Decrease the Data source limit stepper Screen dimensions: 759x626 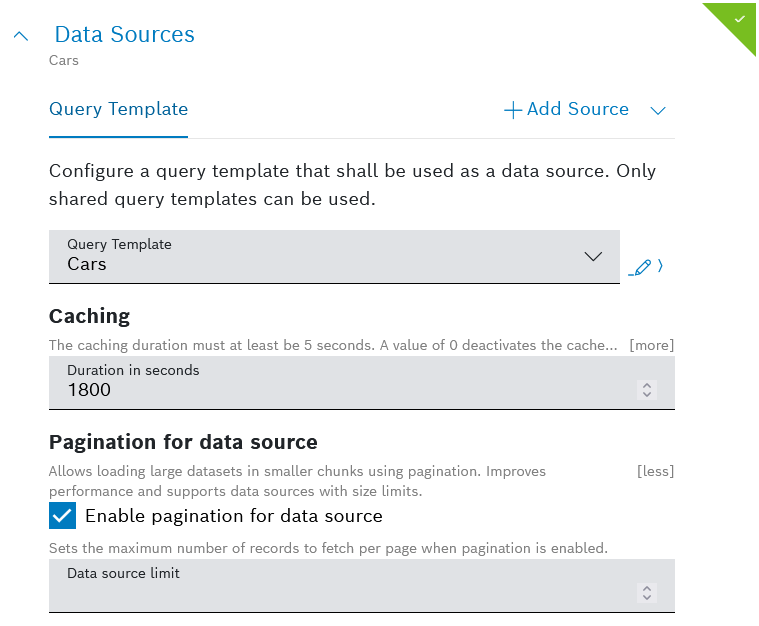tap(647, 598)
